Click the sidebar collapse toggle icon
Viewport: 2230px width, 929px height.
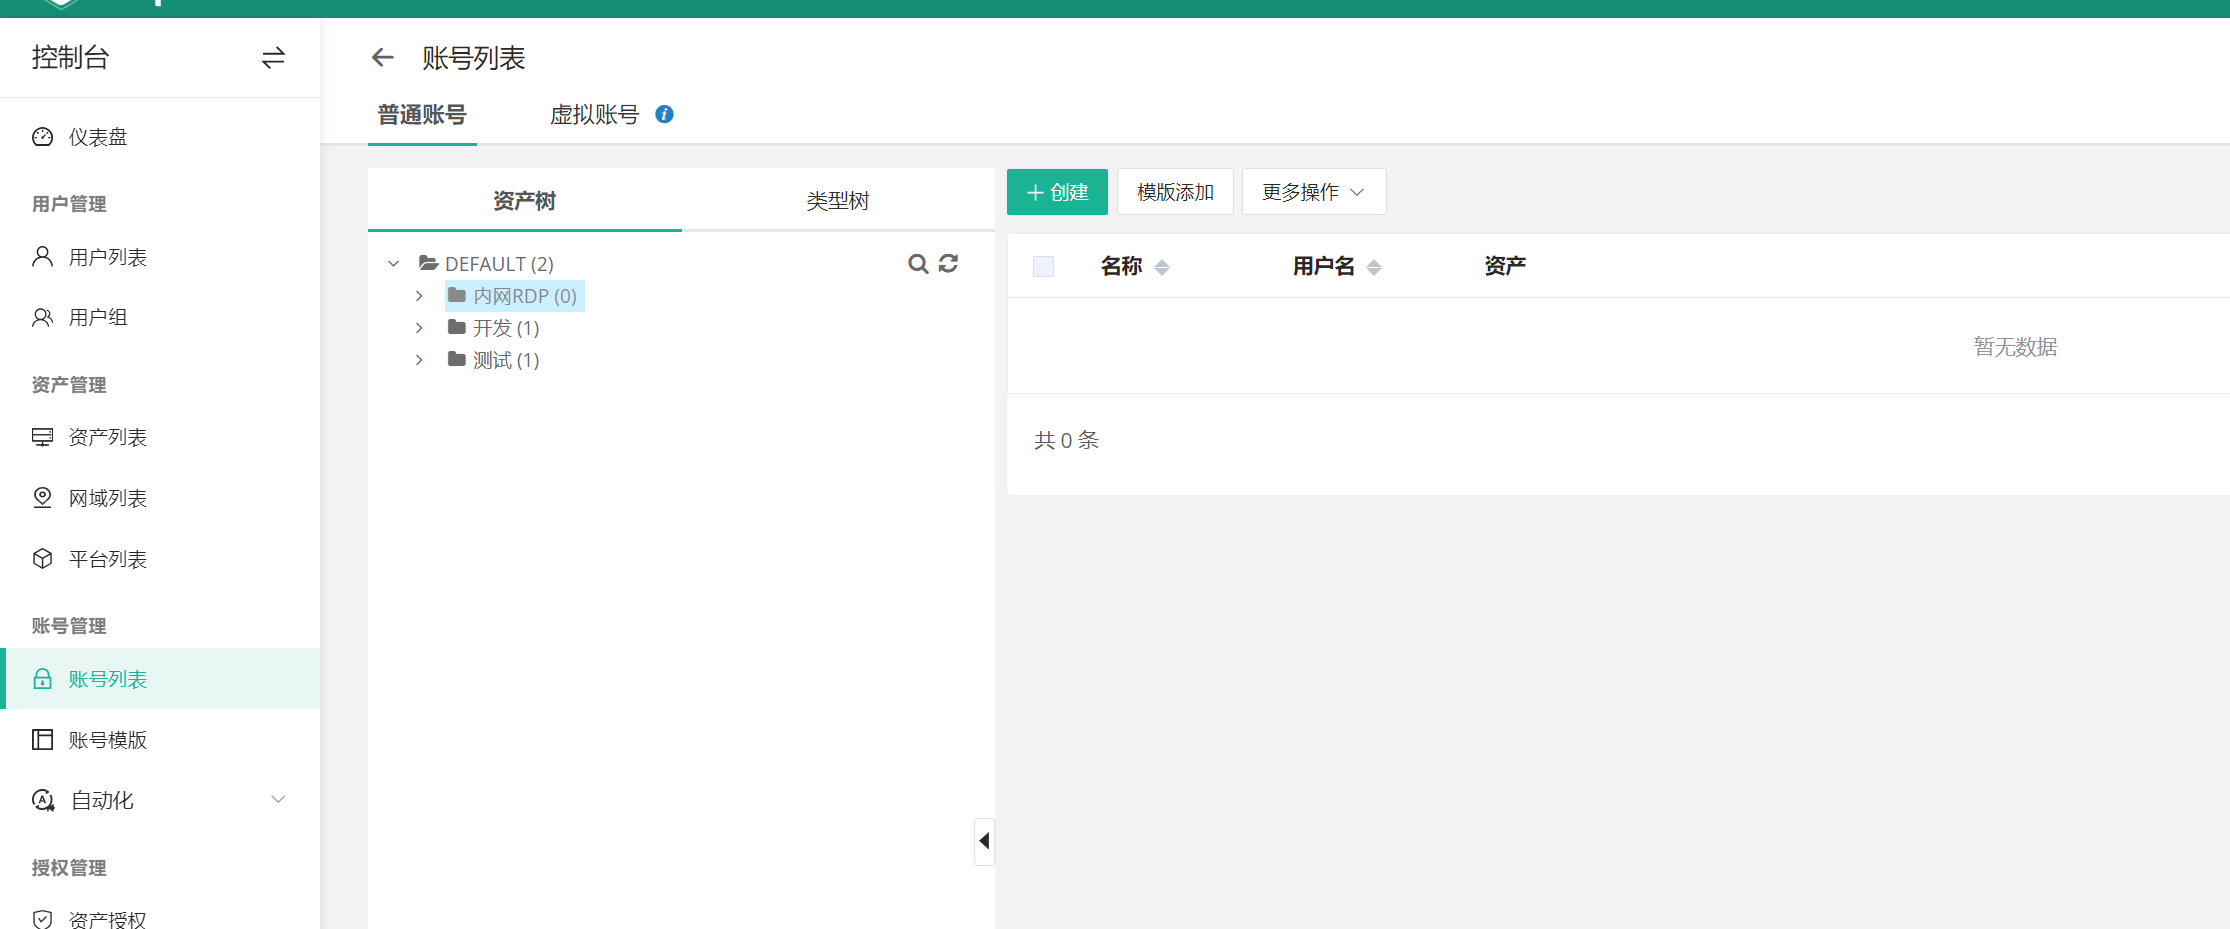273,58
